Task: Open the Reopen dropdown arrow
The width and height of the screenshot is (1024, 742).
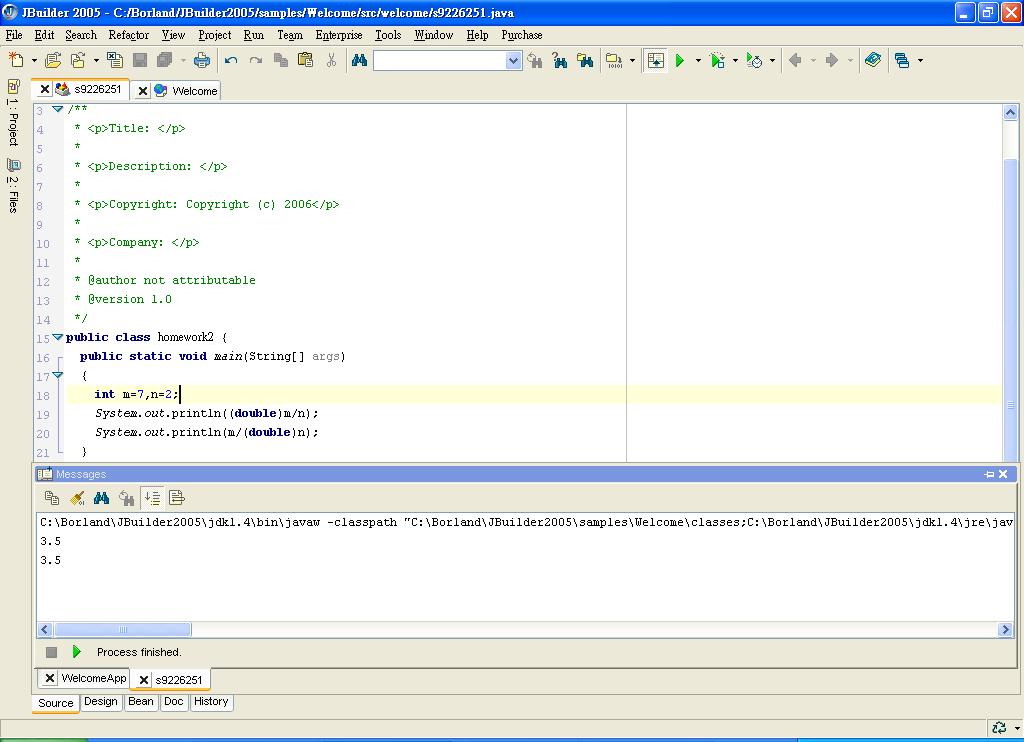Action: click(x=96, y=61)
